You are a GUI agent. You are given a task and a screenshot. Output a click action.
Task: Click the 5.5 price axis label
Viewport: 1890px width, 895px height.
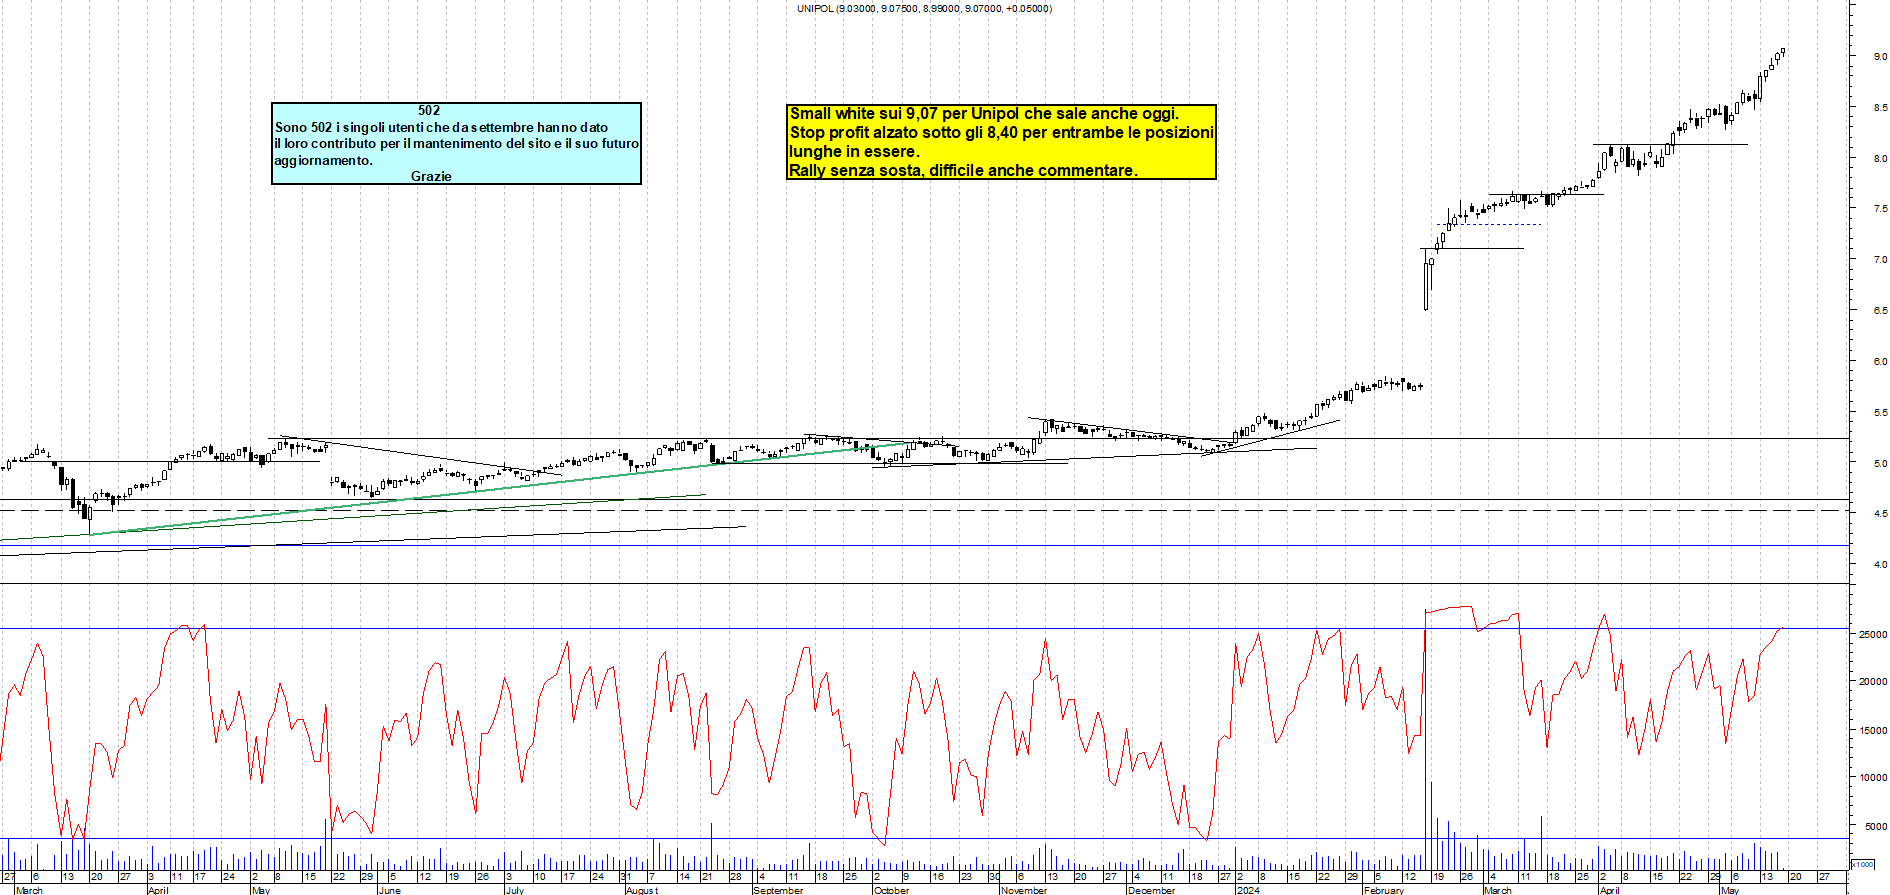click(x=1880, y=413)
